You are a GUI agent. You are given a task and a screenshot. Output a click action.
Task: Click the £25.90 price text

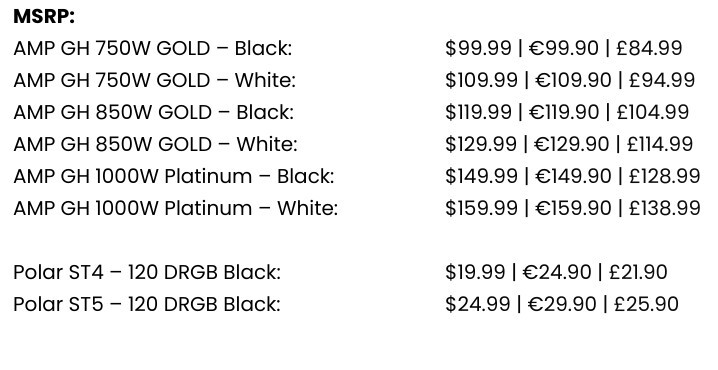646,305
